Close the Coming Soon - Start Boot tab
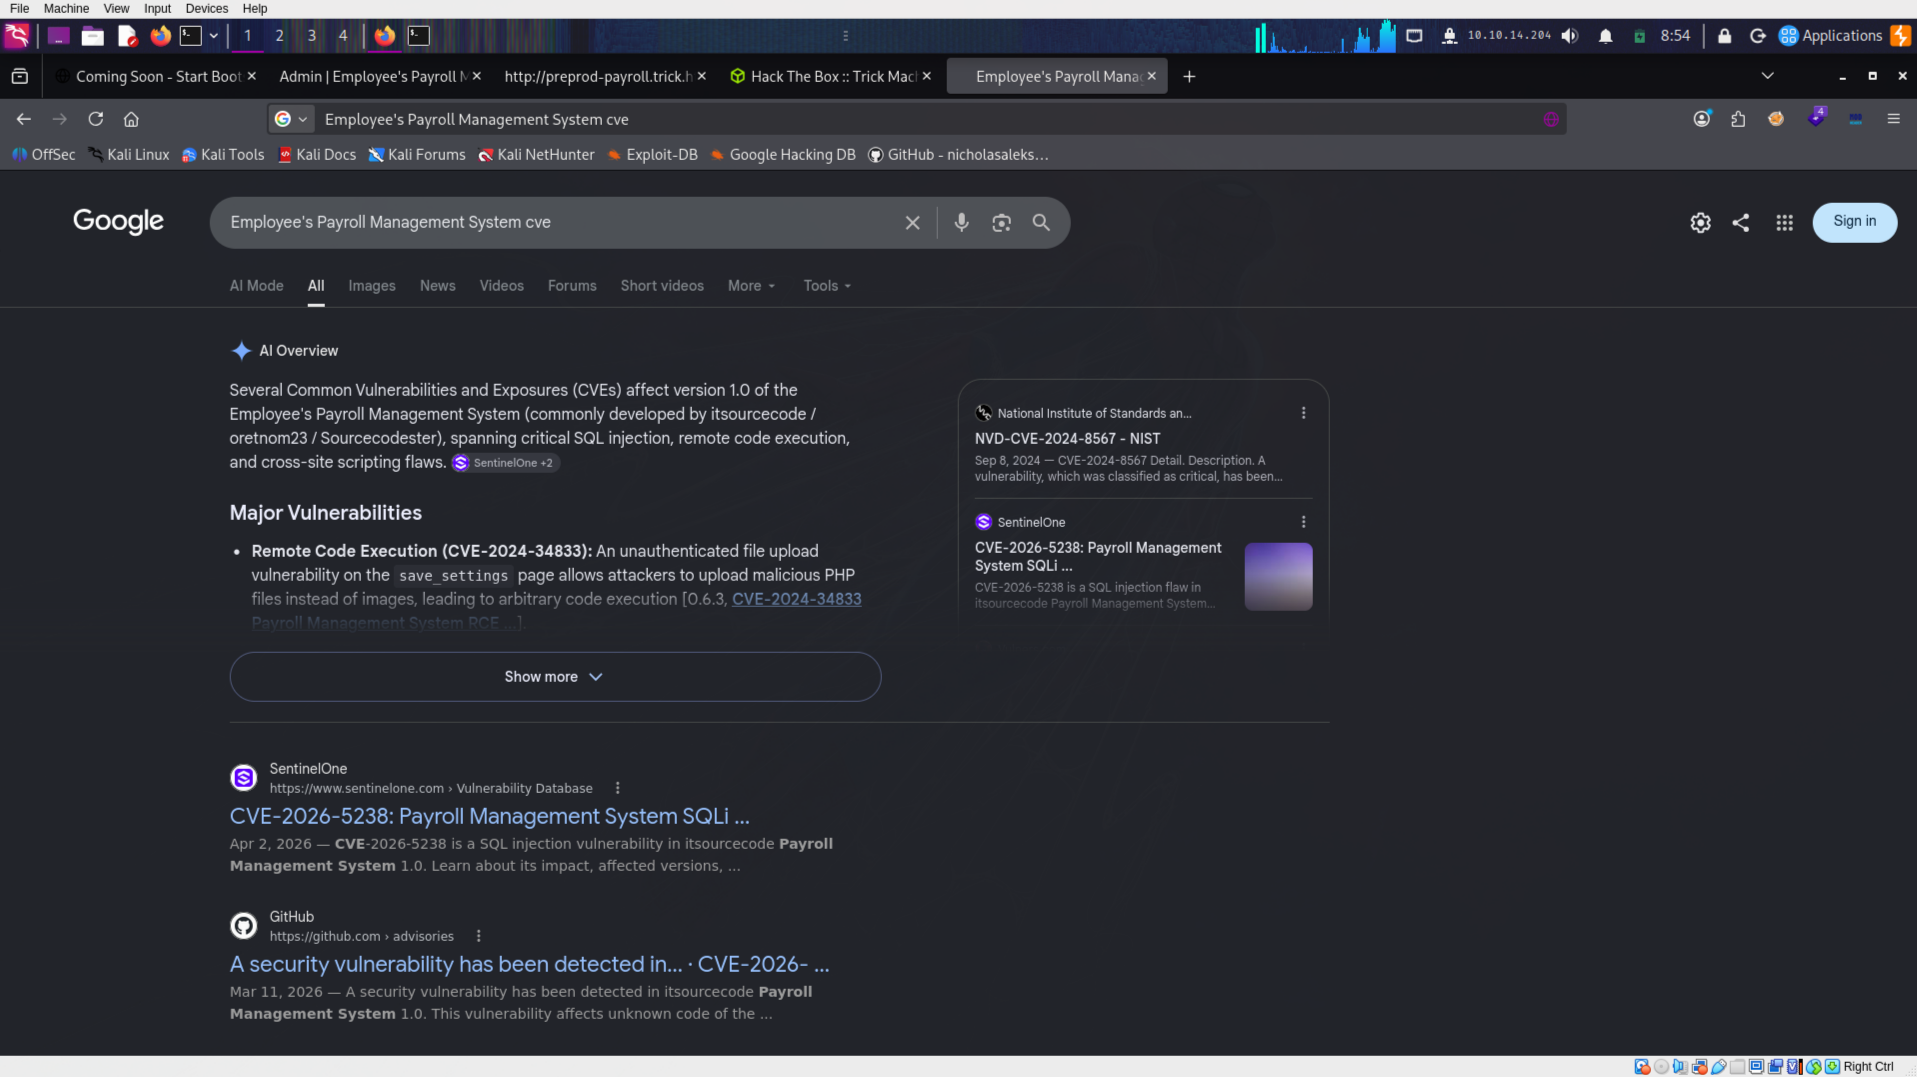This screenshot has width=1917, height=1077. (x=251, y=76)
